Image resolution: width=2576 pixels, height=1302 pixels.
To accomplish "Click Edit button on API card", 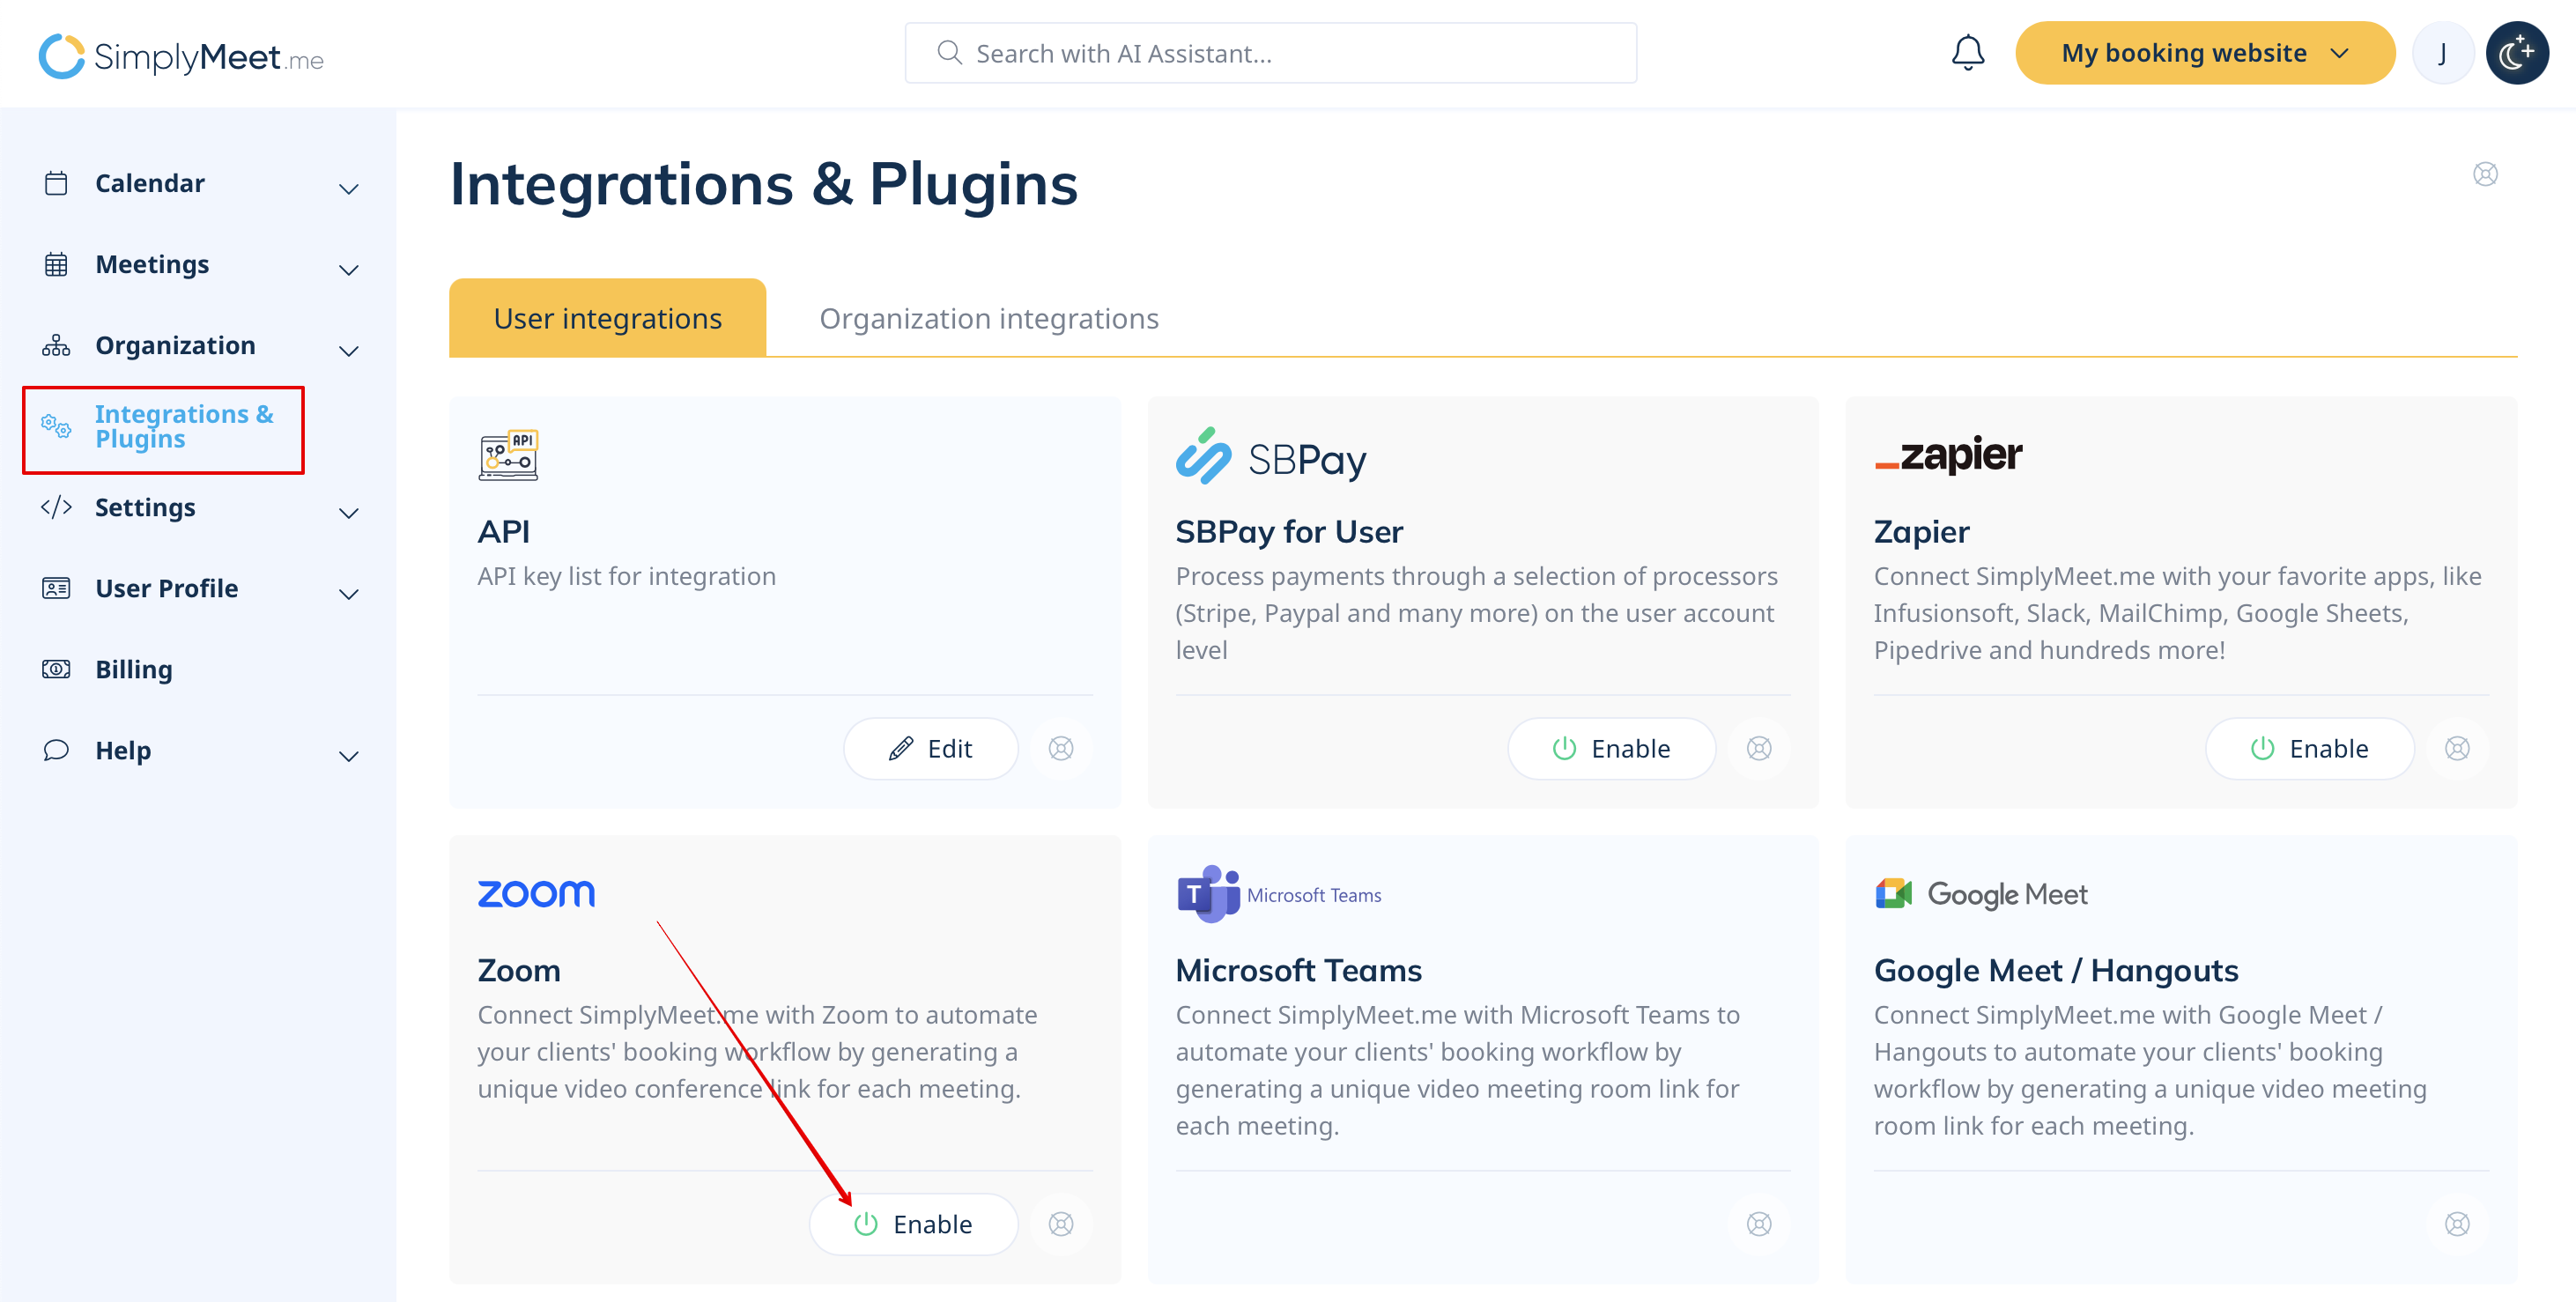I will coord(930,748).
